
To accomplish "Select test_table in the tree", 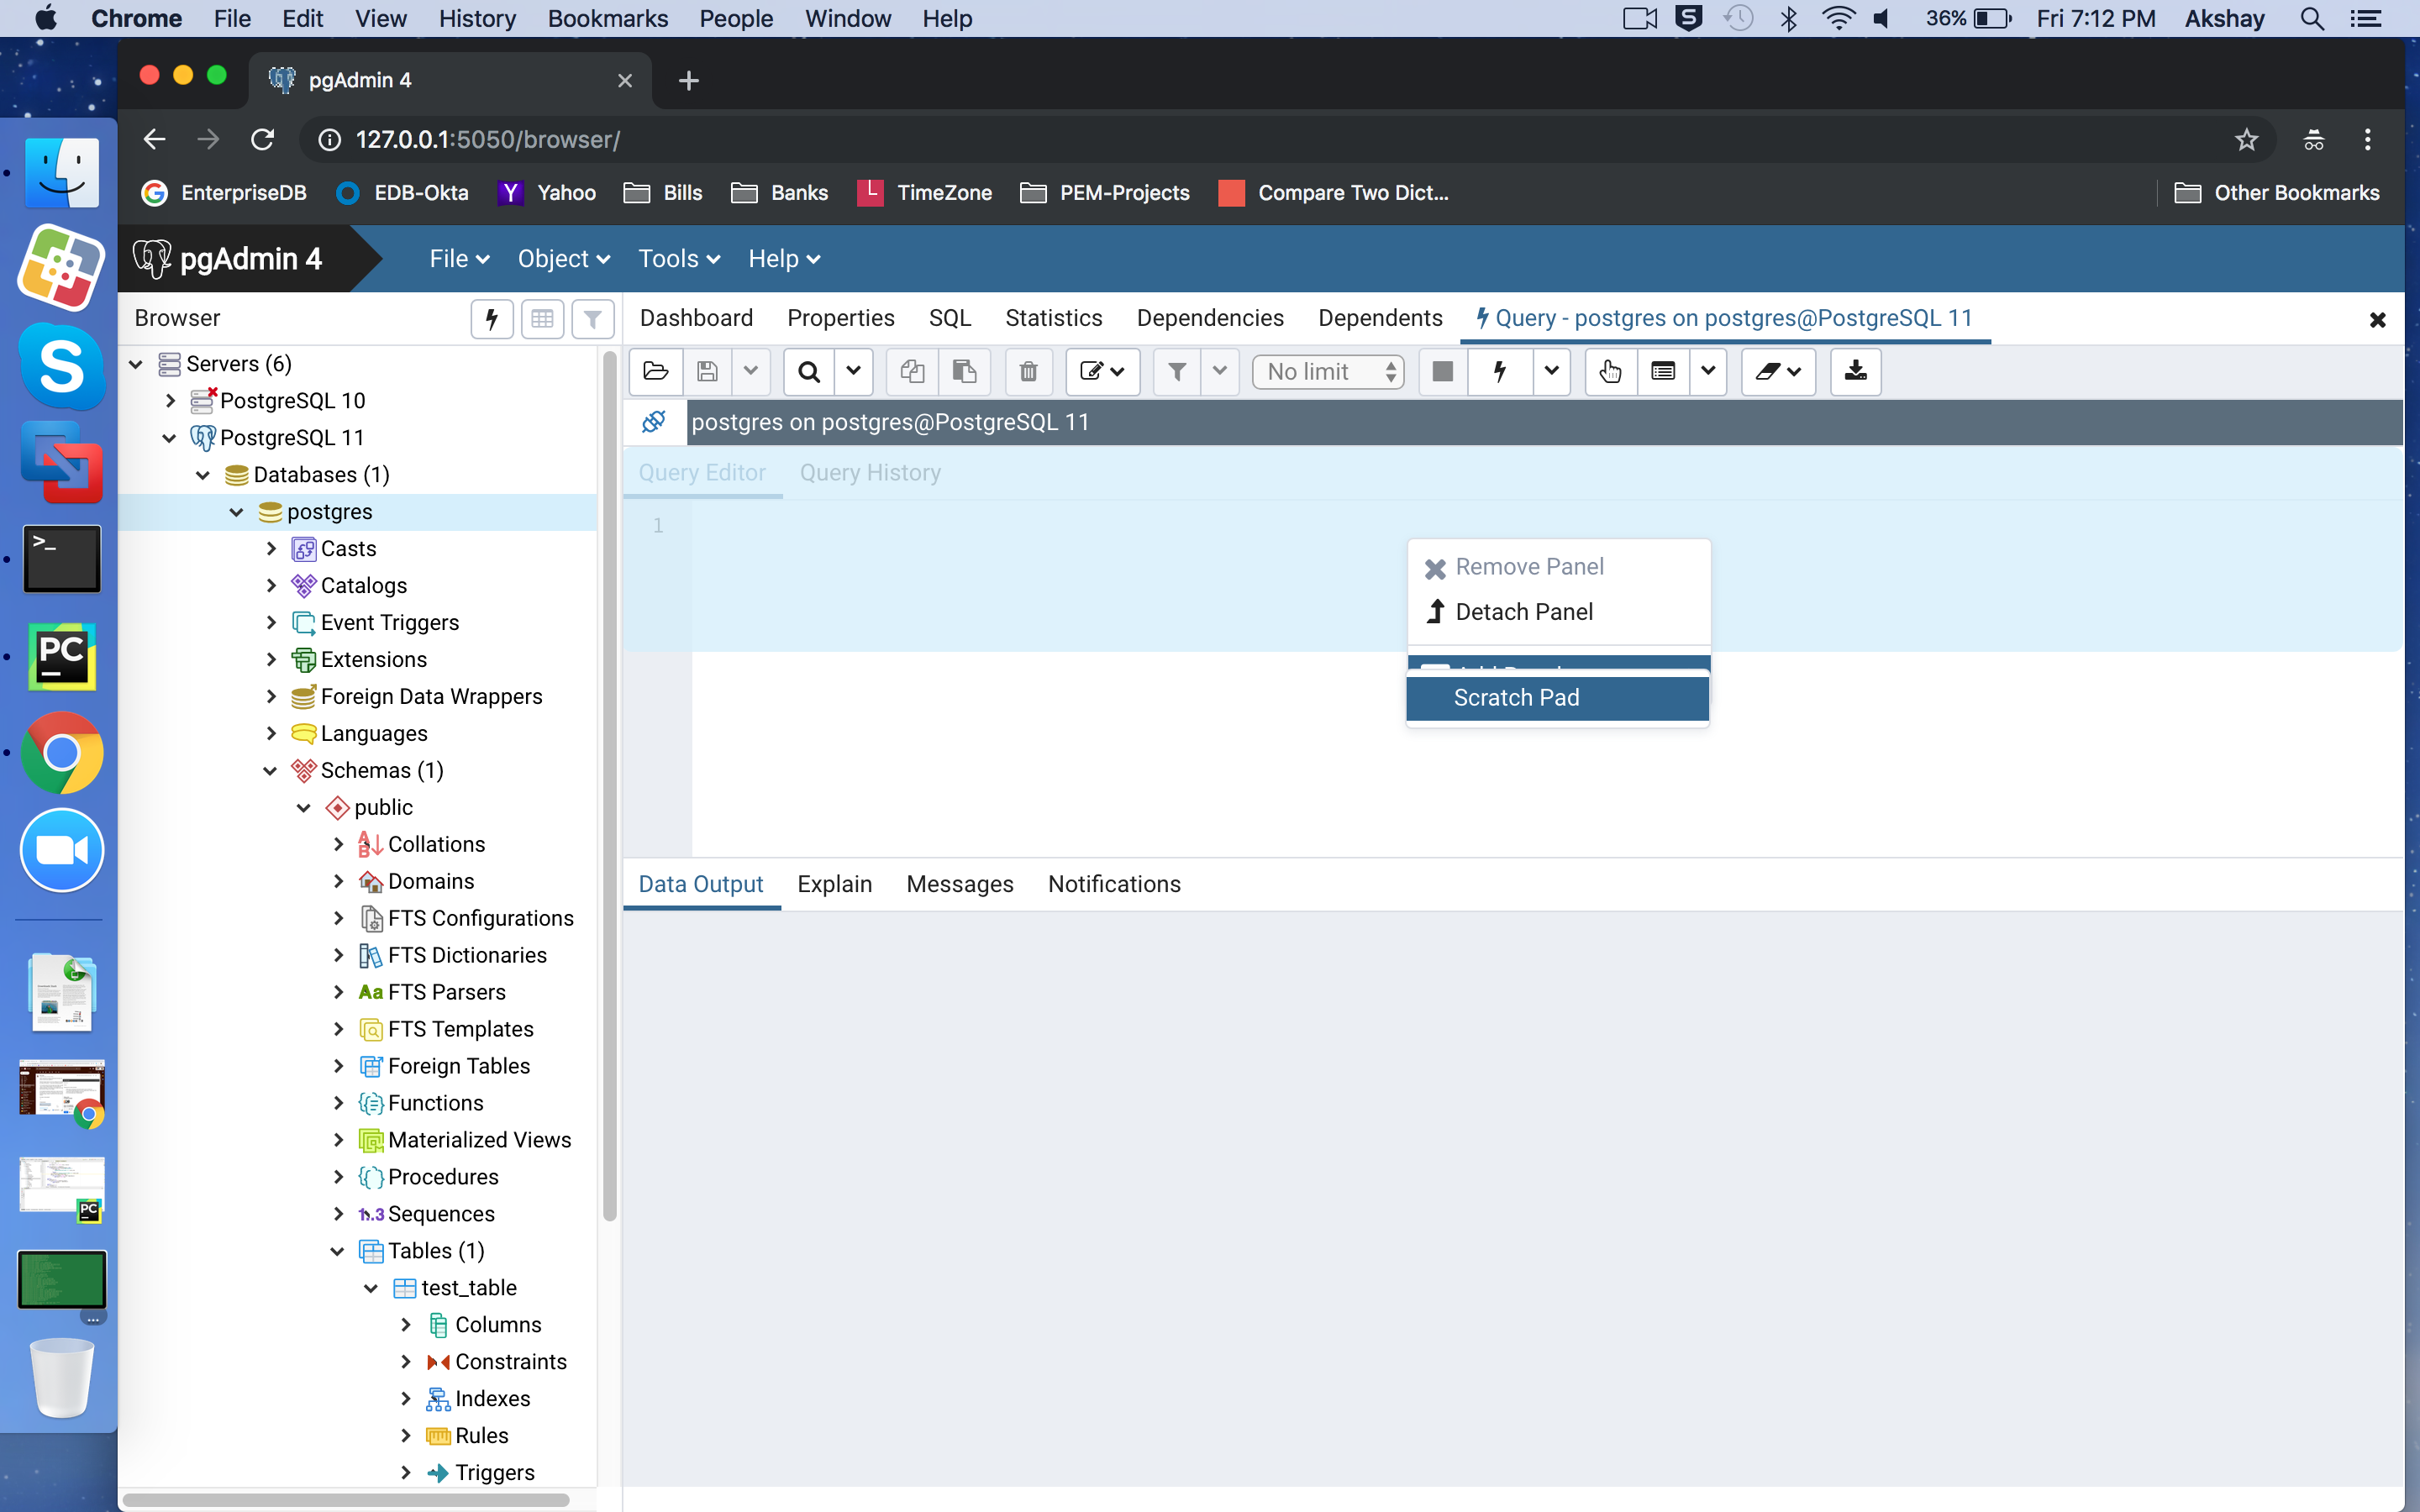I will tap(468, 1288).
